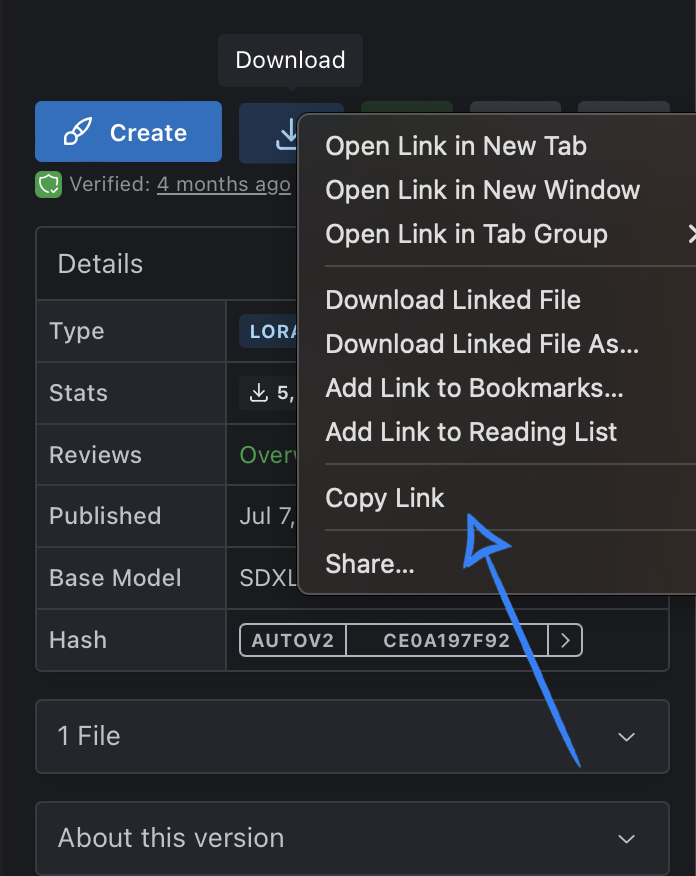
Task: Select Download Linked File As… option
Action: (x=482, y=344)
